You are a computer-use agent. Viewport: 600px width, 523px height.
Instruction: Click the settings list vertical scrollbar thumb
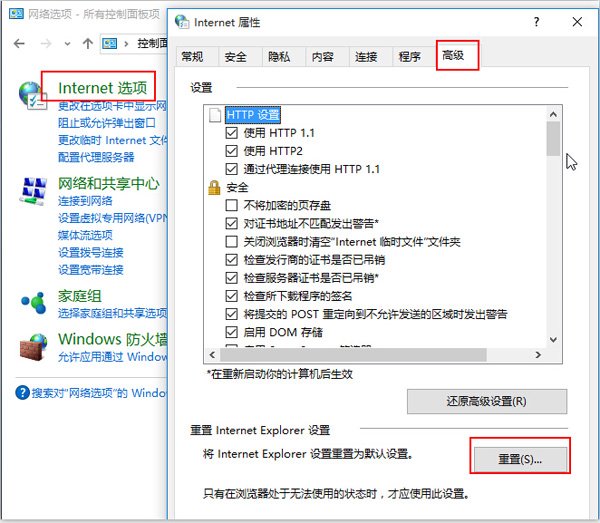point(553,138)
